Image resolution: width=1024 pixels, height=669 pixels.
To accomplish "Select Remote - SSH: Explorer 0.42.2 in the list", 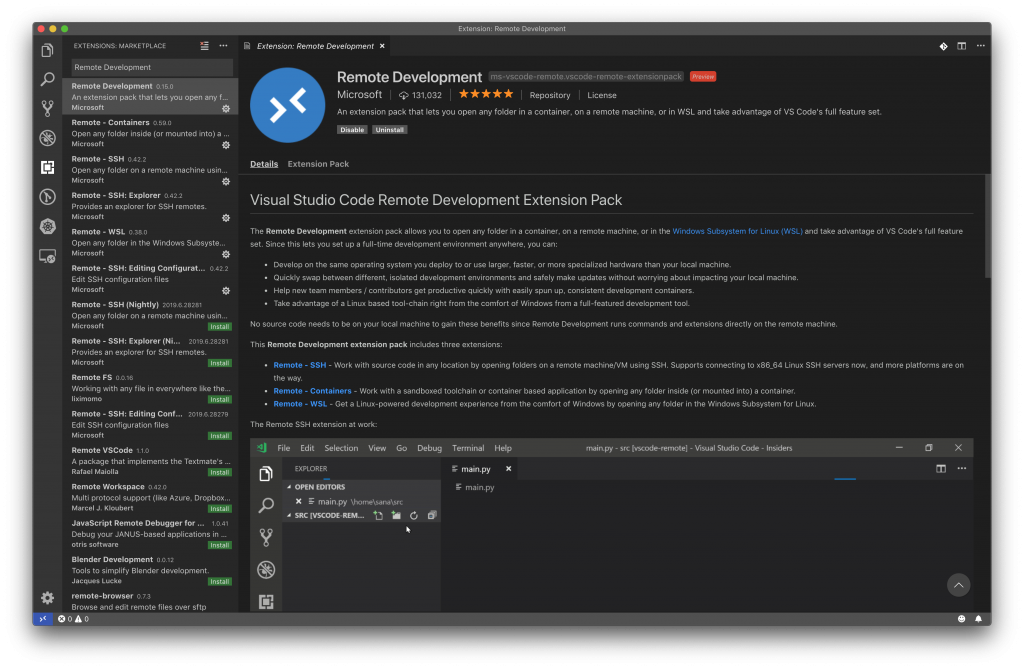I will tap(150, 206).
